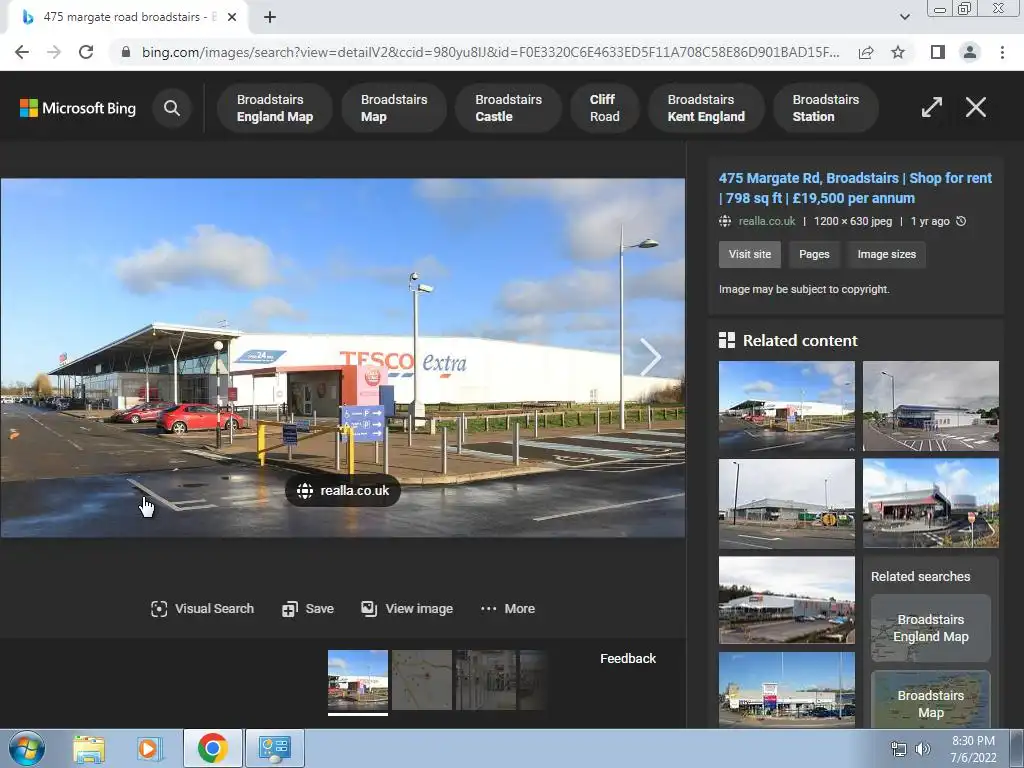Click the Feedback link
1024x768 pixels.
click(x=628, y=658)
